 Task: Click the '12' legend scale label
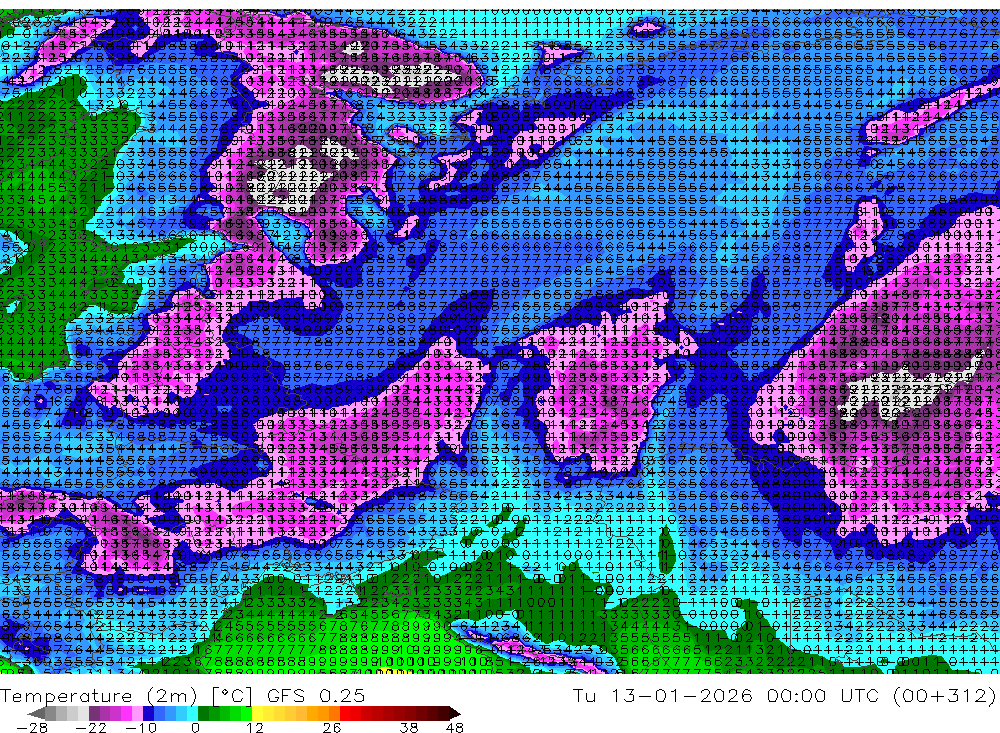(255, 728)
